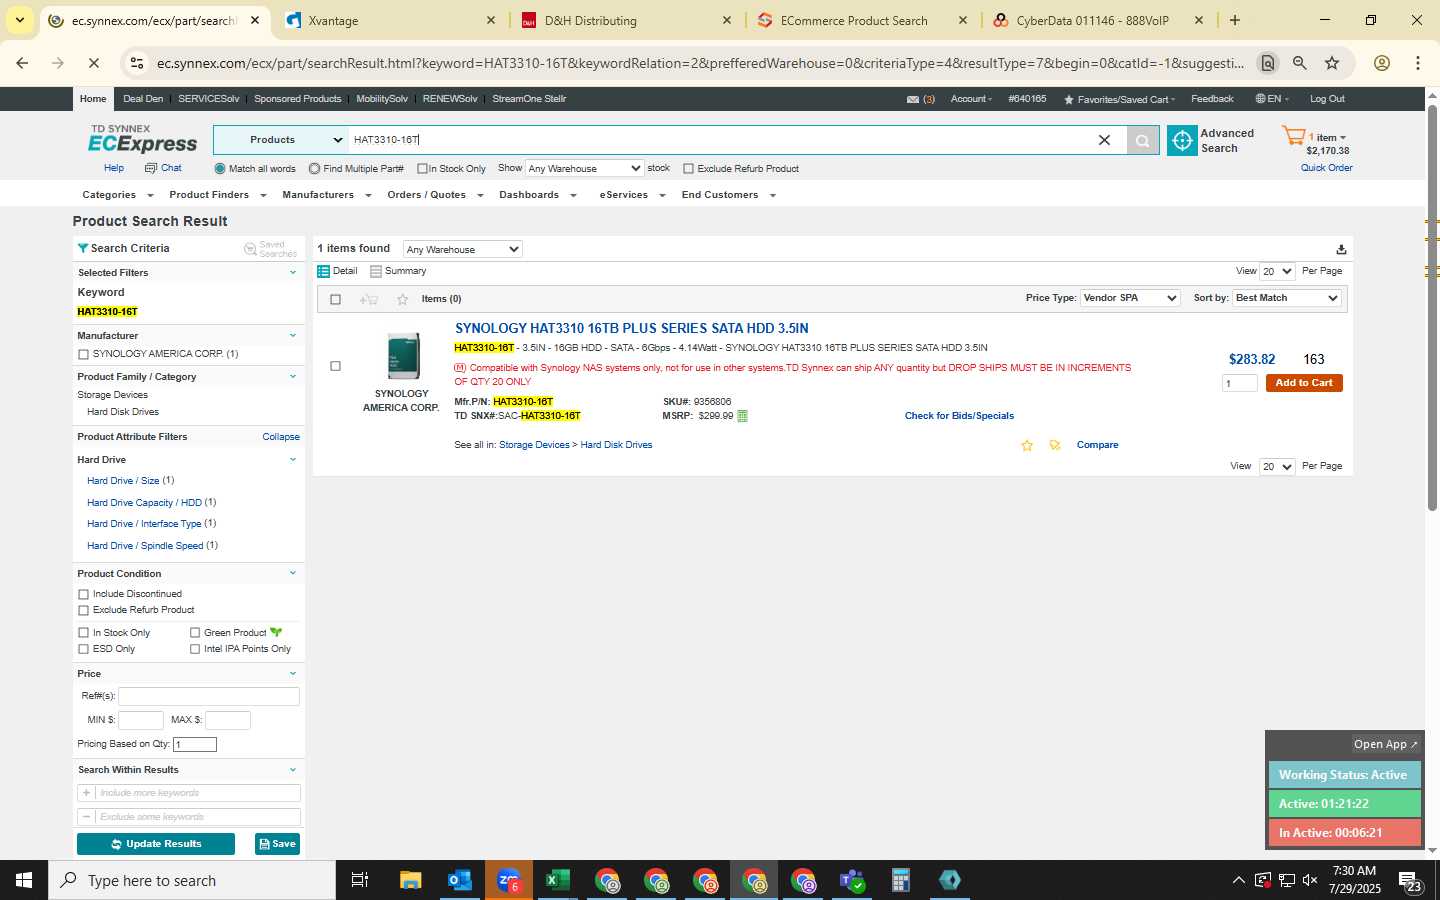Open the Chrome profile icon

[1382, 63]
